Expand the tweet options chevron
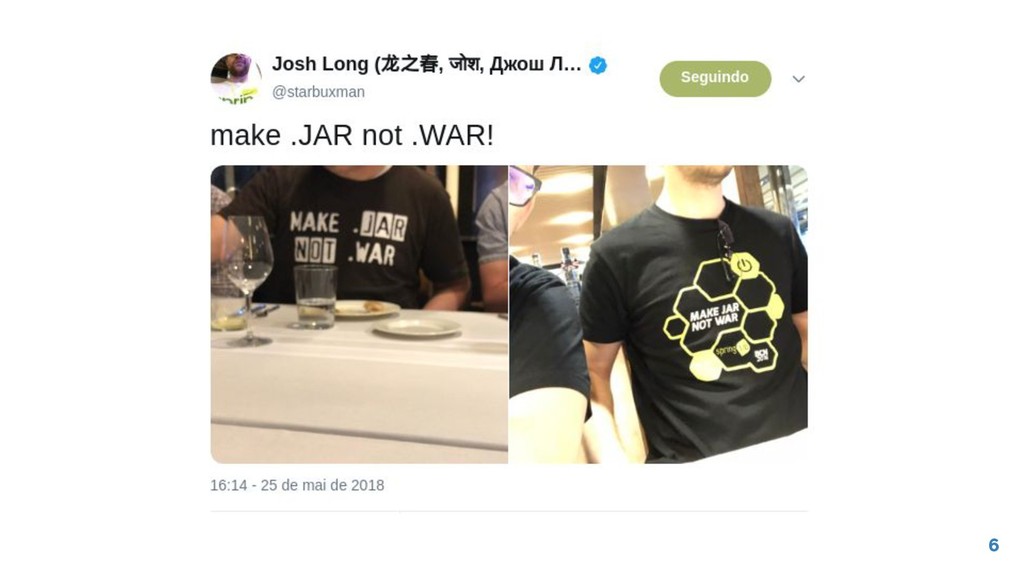Viewport: 1024px width, 576px height. coord(798,79)
